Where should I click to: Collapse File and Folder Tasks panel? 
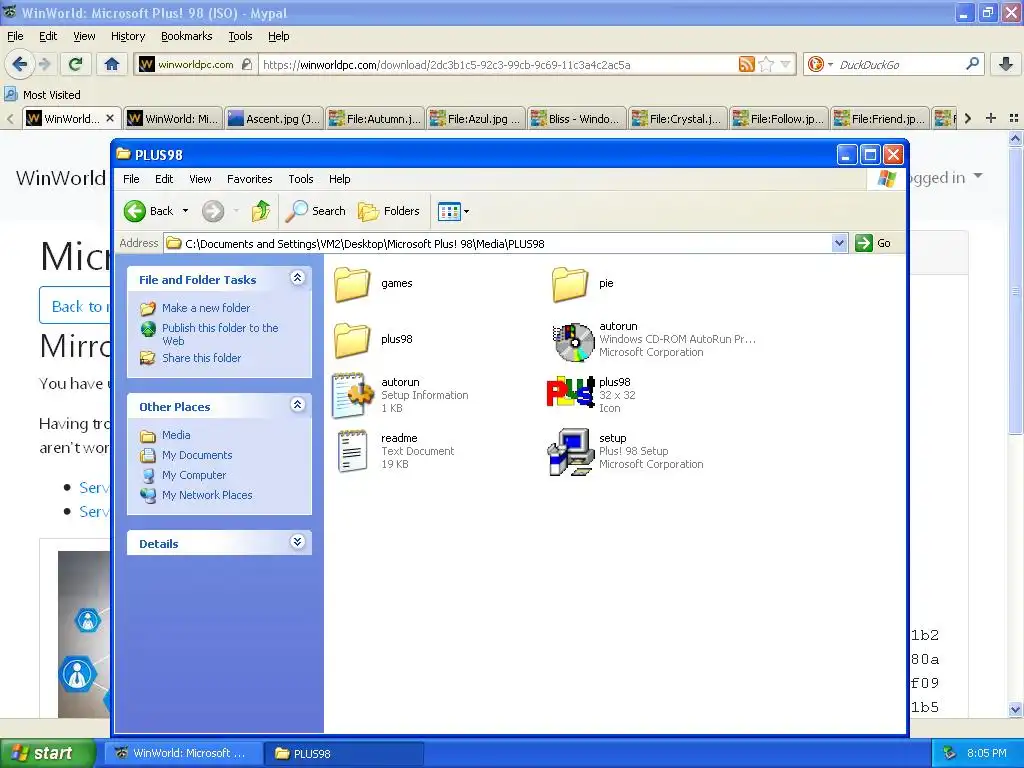coord(297,278)
